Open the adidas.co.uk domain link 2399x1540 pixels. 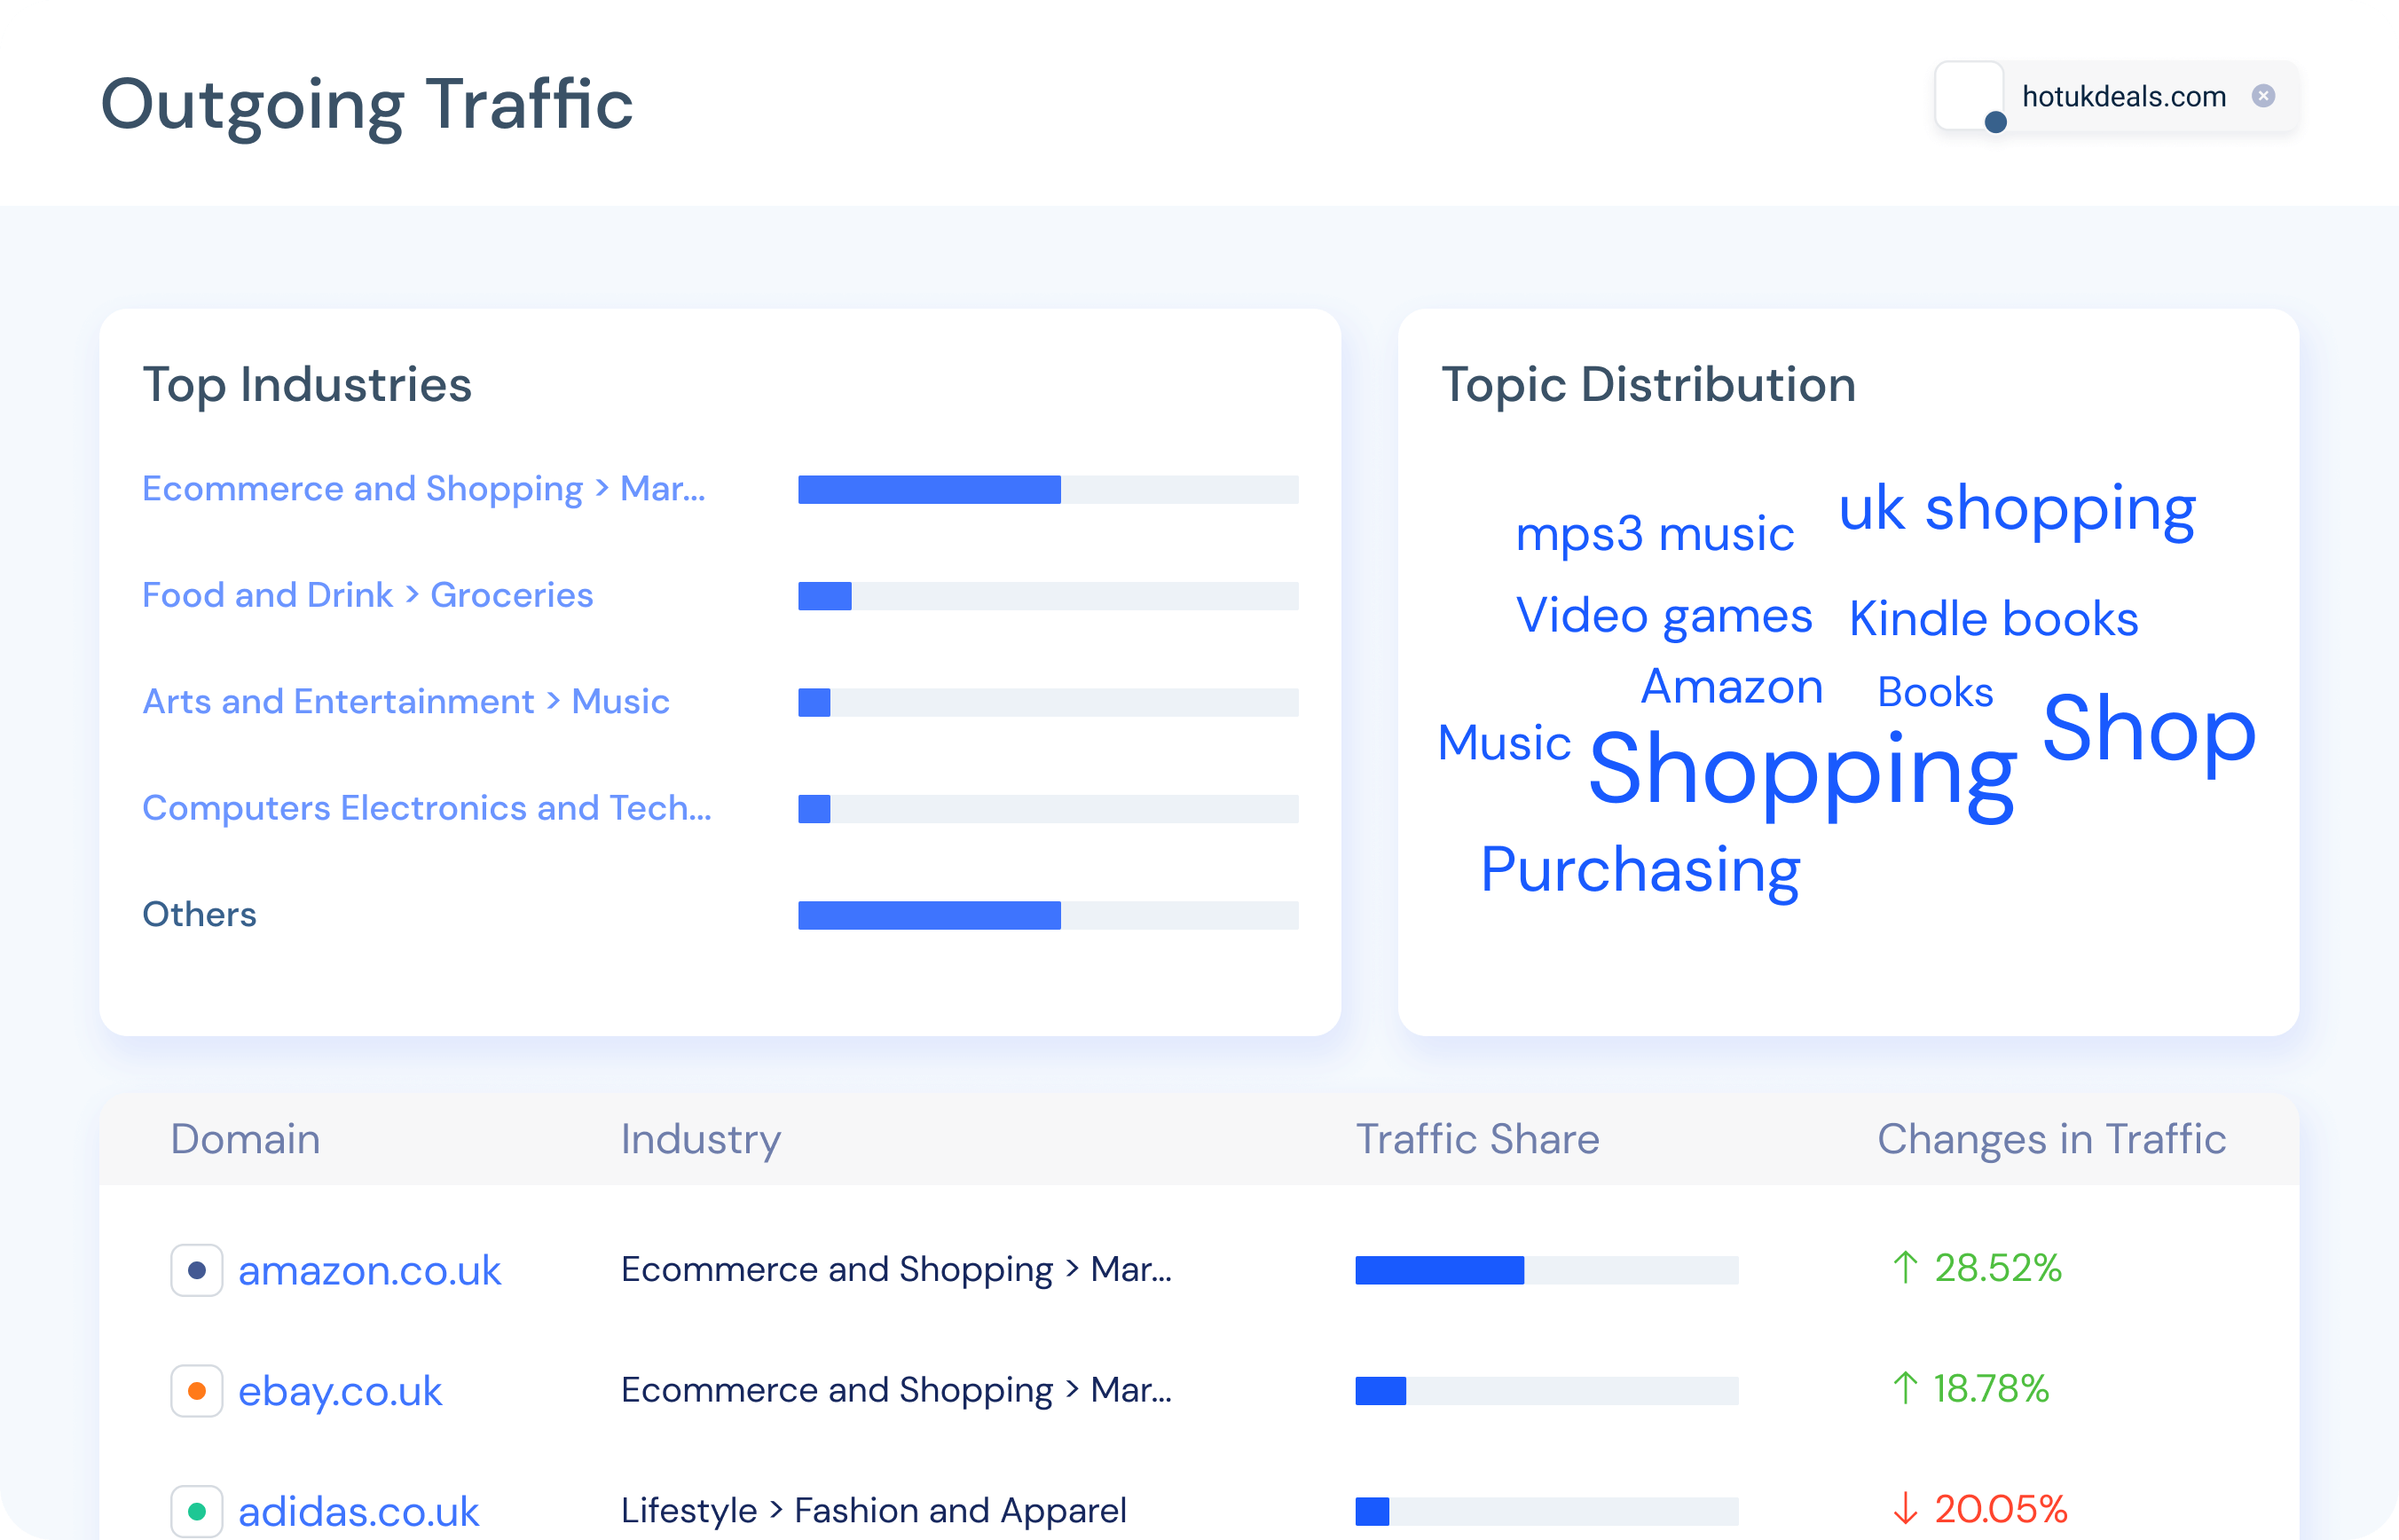coord(358,1512)
